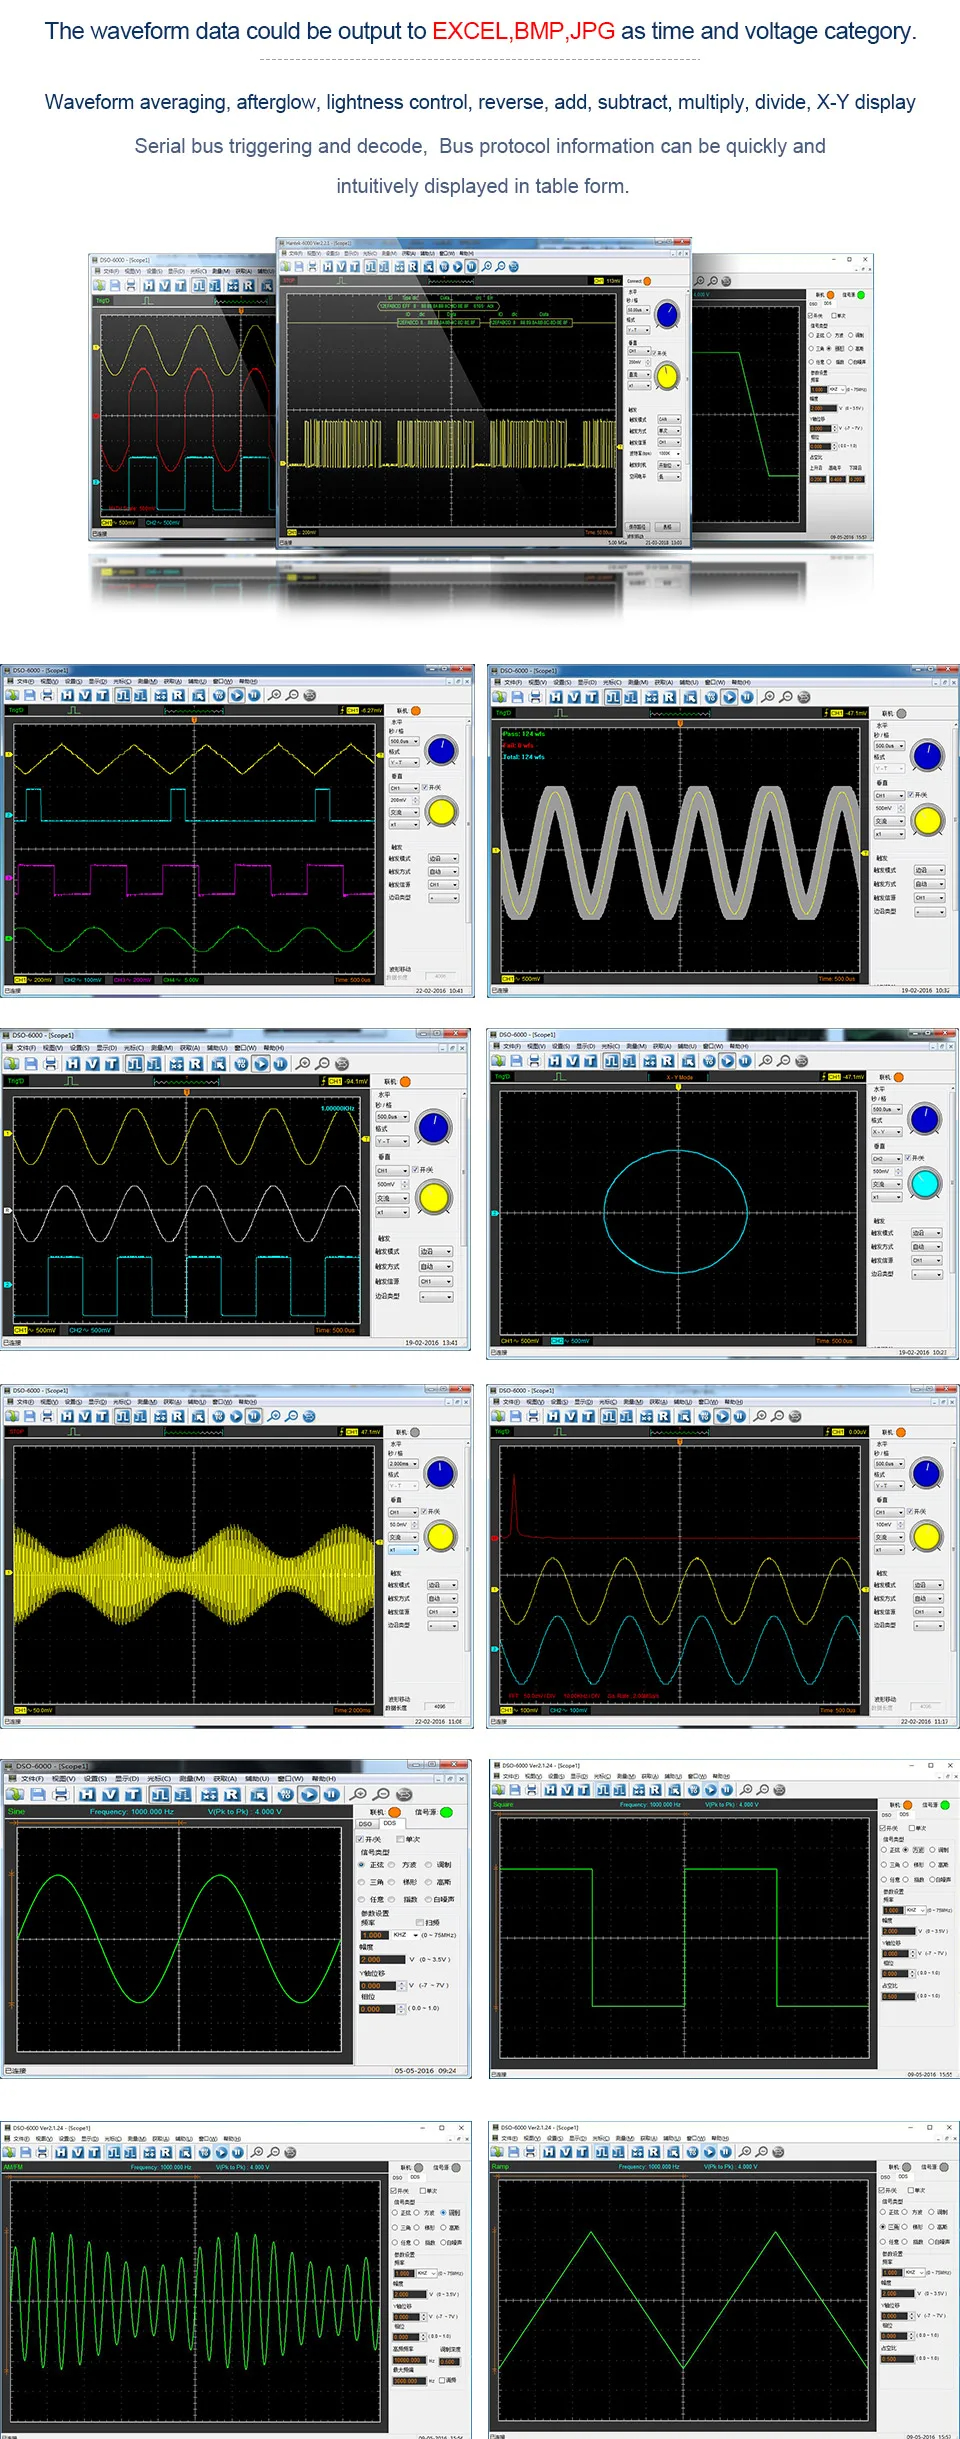Click the blue horizontal knob in four-channel window

click(x=441, y=749)
